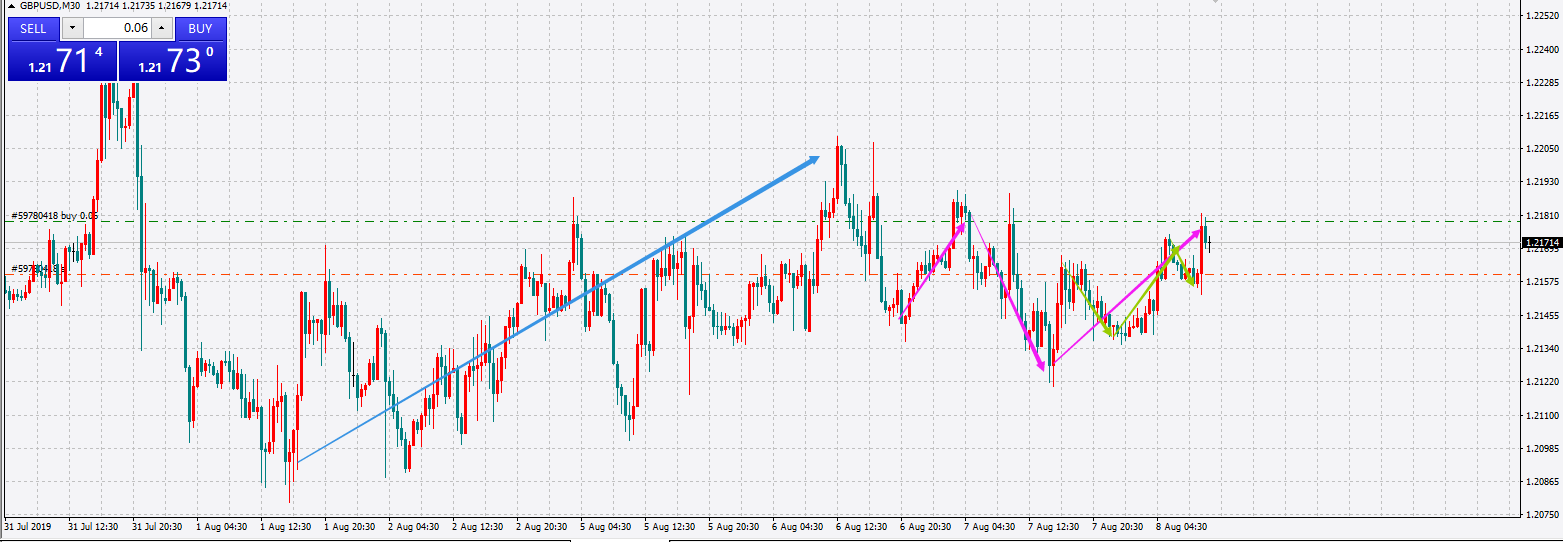This screenshot has height=542, width=1563.
Task: Click the 1.20865 price scale label
Action: [1544, 481]
